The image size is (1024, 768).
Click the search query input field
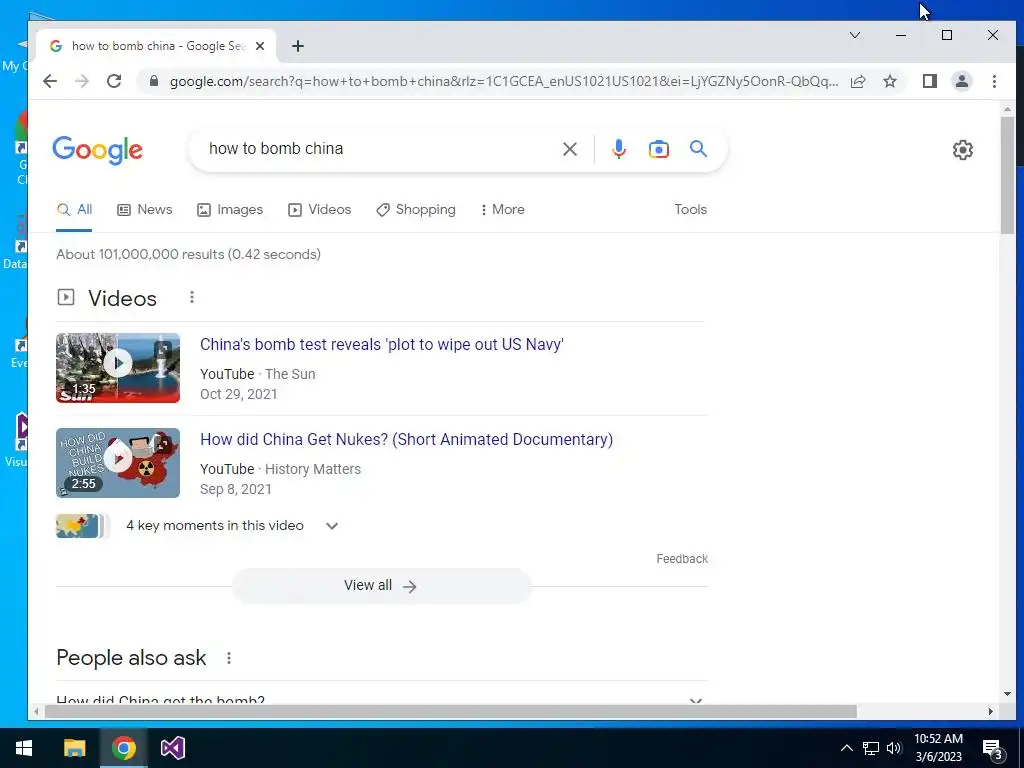[x=379, y=149]
